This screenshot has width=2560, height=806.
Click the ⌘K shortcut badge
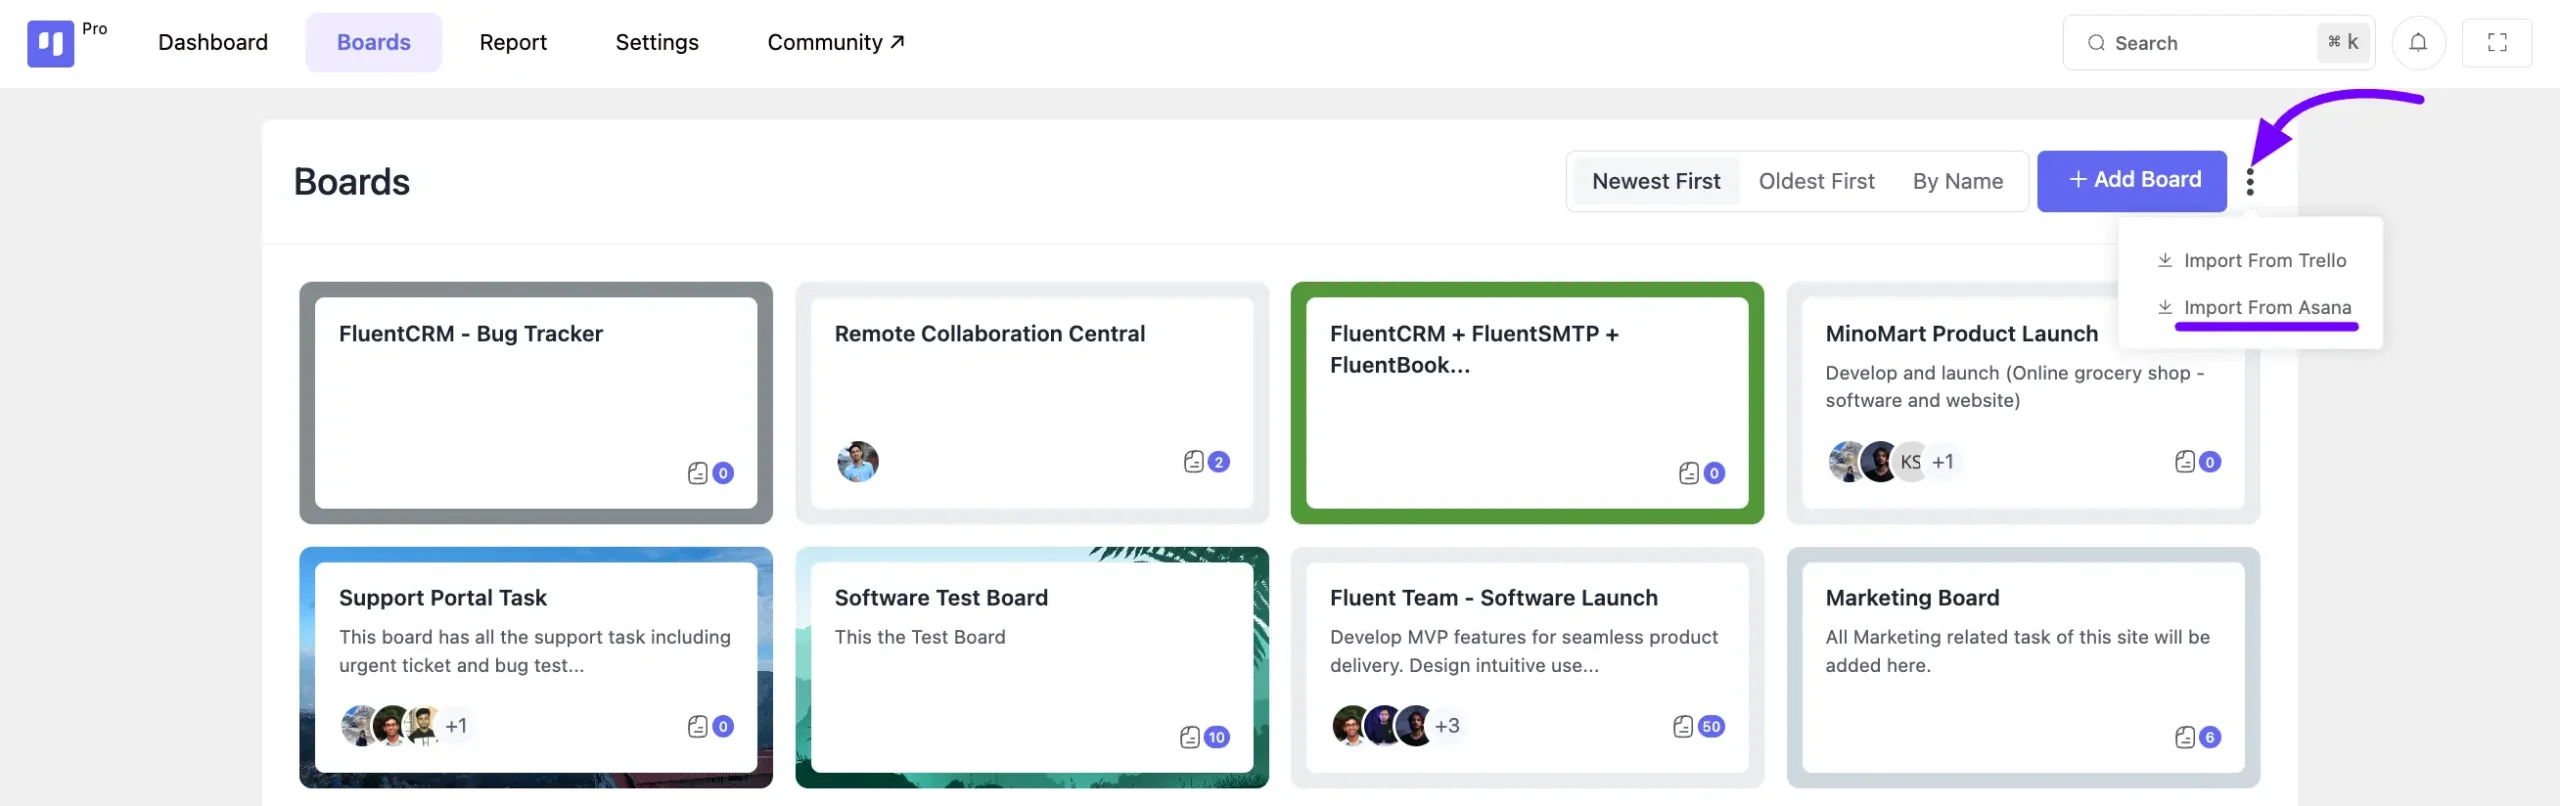(x=2343, y=42)
